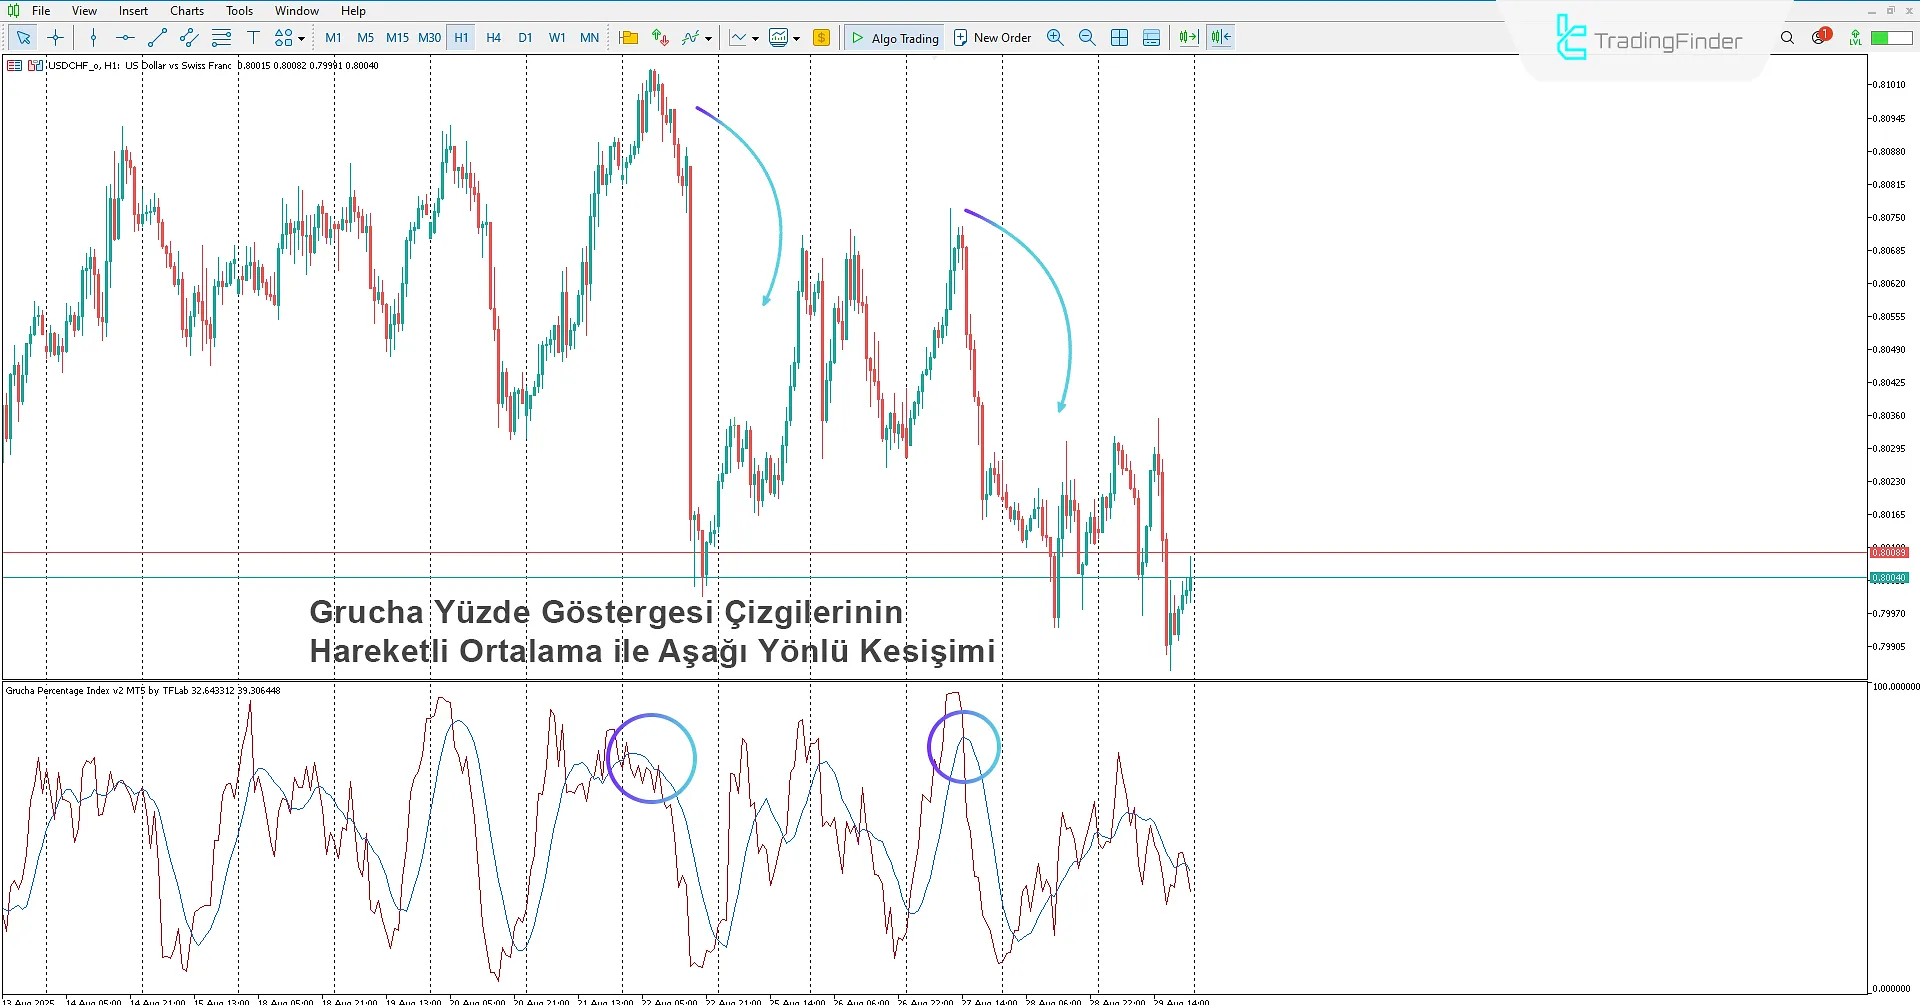The image size is (1920, 1005).
Task: Select the Text label tool
Action: click(253, 37)
